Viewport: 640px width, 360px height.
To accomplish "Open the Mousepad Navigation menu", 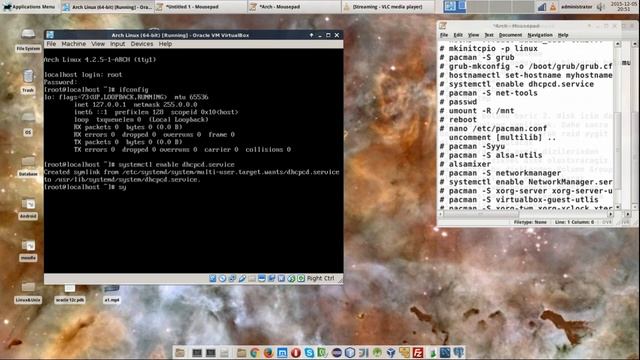I will click(540, 35).
